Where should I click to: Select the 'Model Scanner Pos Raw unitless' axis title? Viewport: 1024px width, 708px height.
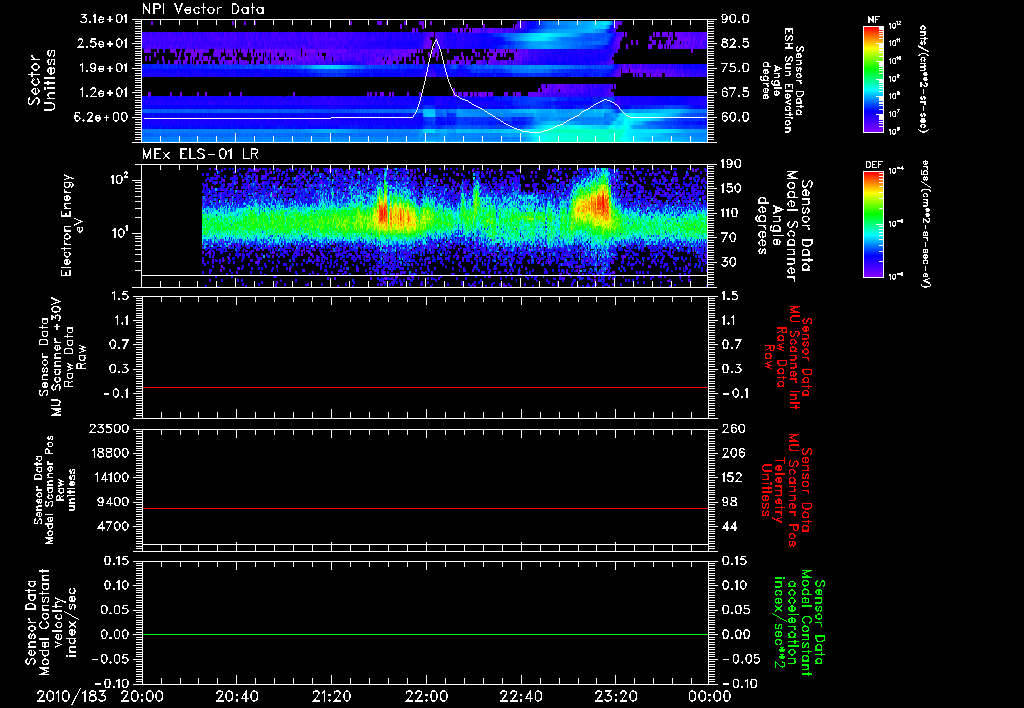click(56, 490)
